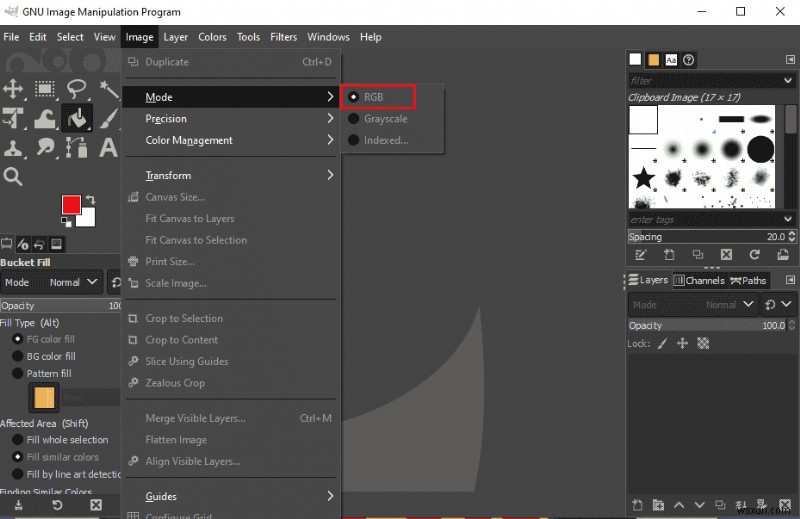Click the Paintbrush tool
800x519 pixels.
click(x=108, y=118)
